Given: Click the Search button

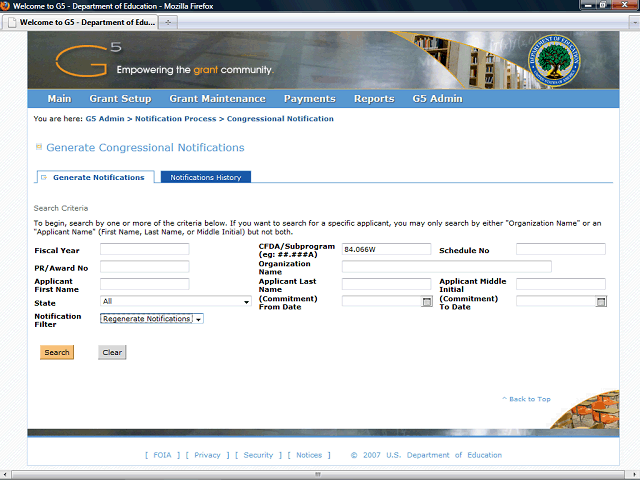Looking at the screenshot, I should (57, 352).
